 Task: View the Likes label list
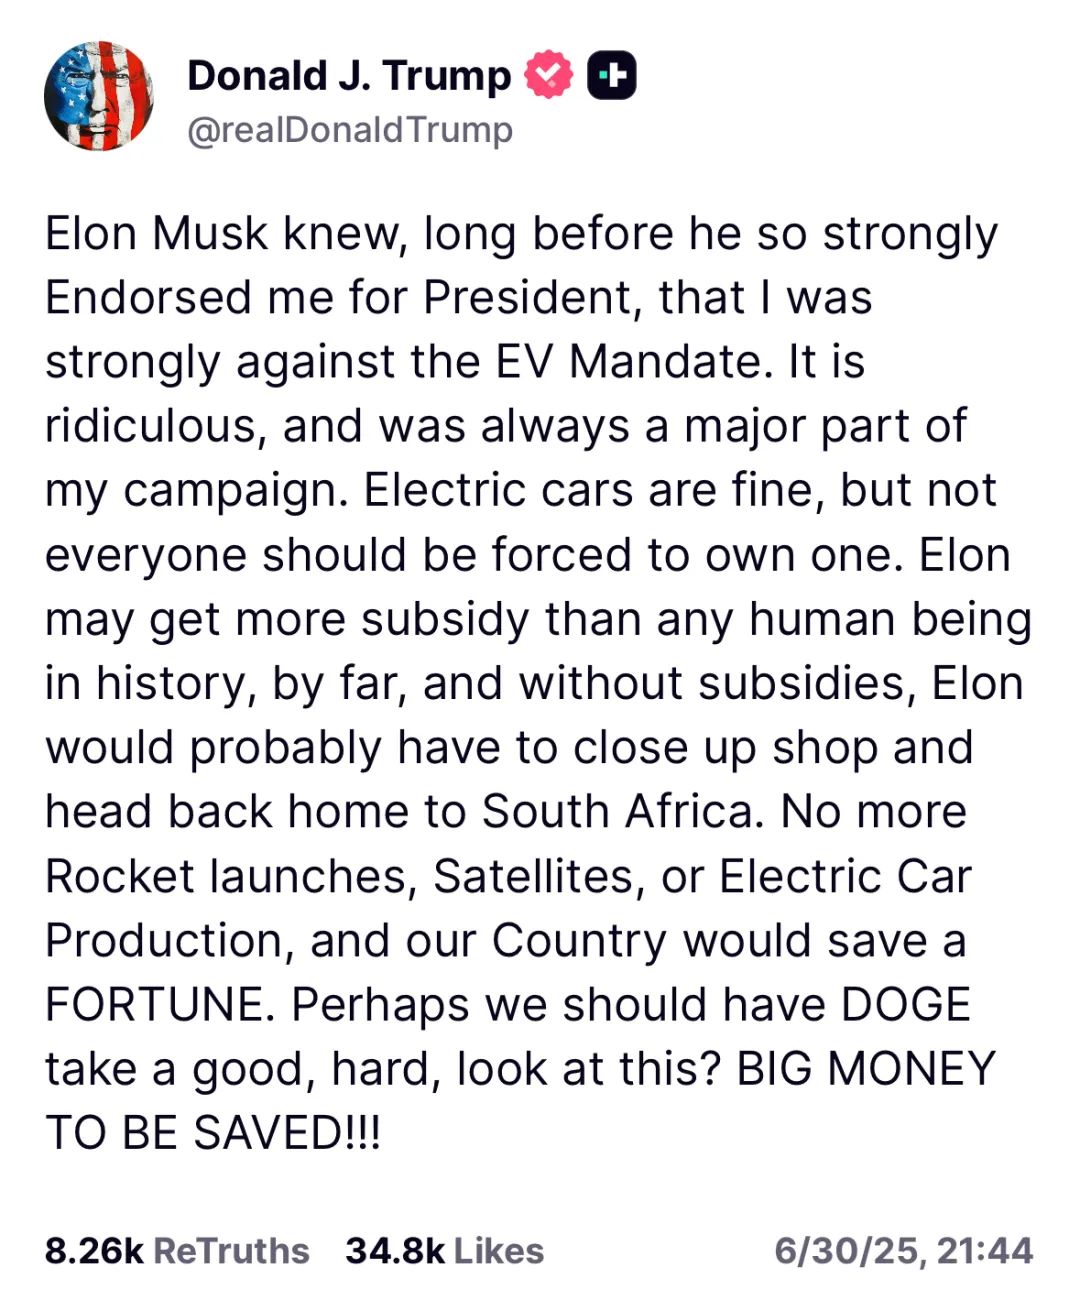(x=499, y=1251)
